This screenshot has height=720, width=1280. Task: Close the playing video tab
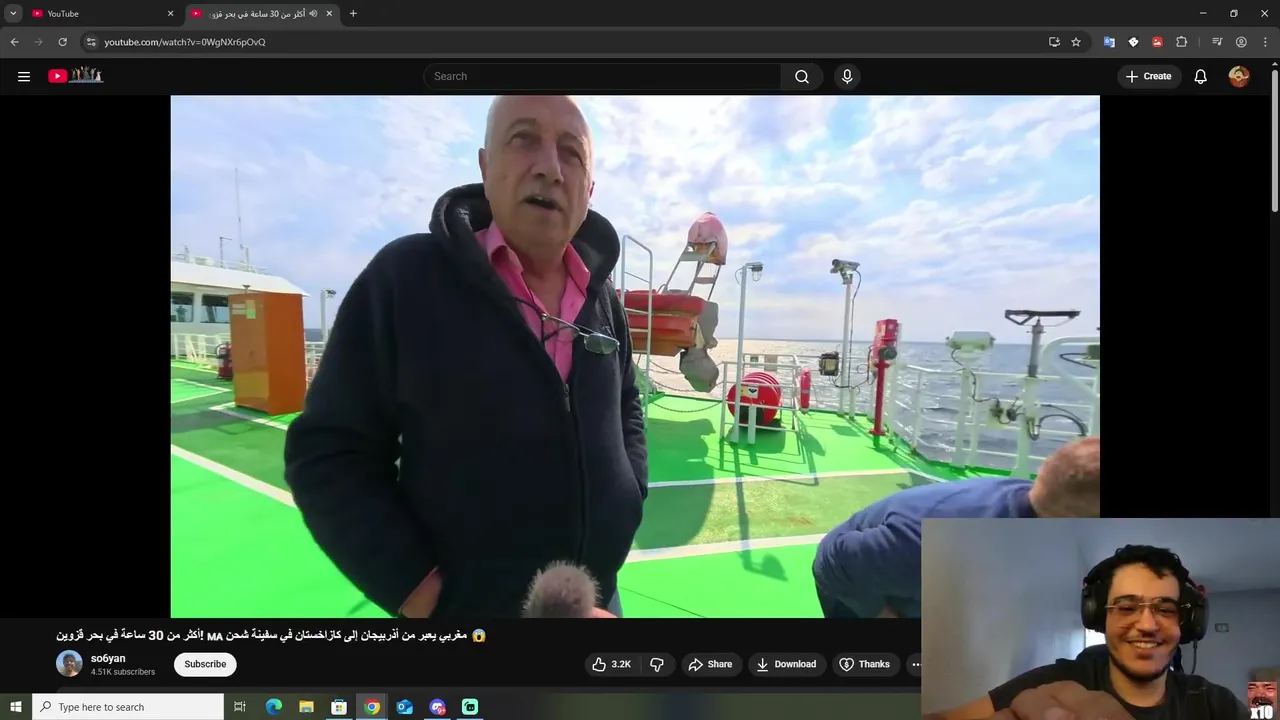click(329, 13)
